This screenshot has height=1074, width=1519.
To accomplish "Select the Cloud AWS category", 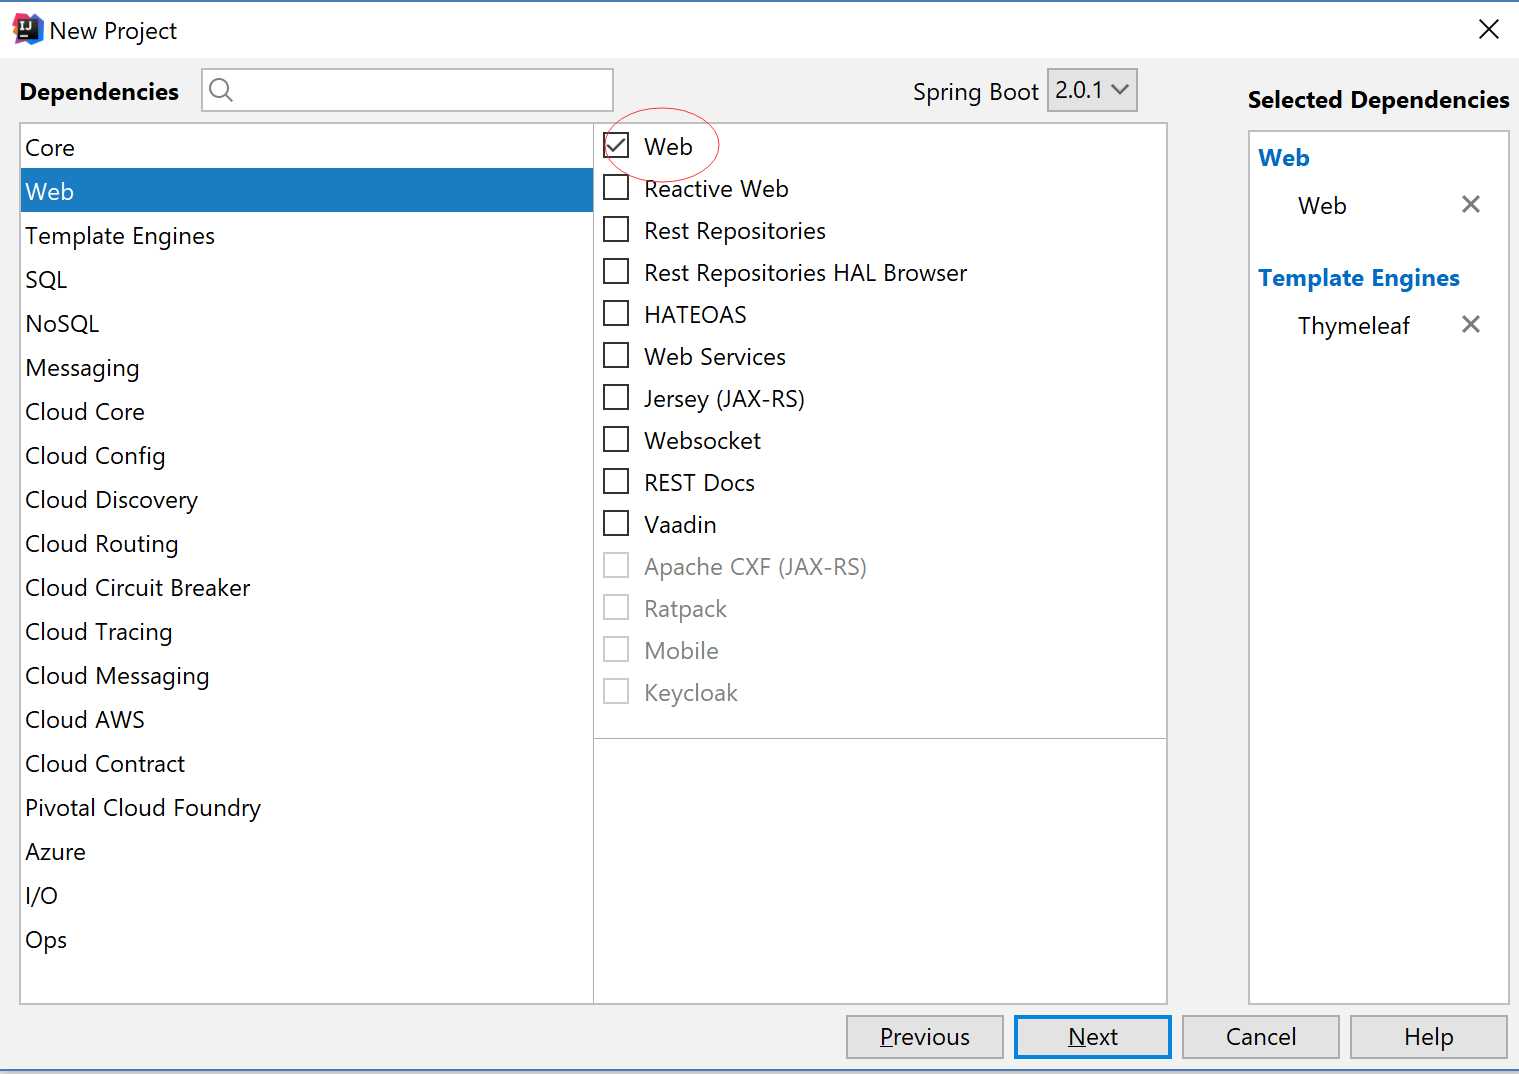I will [x=306, y=719].
